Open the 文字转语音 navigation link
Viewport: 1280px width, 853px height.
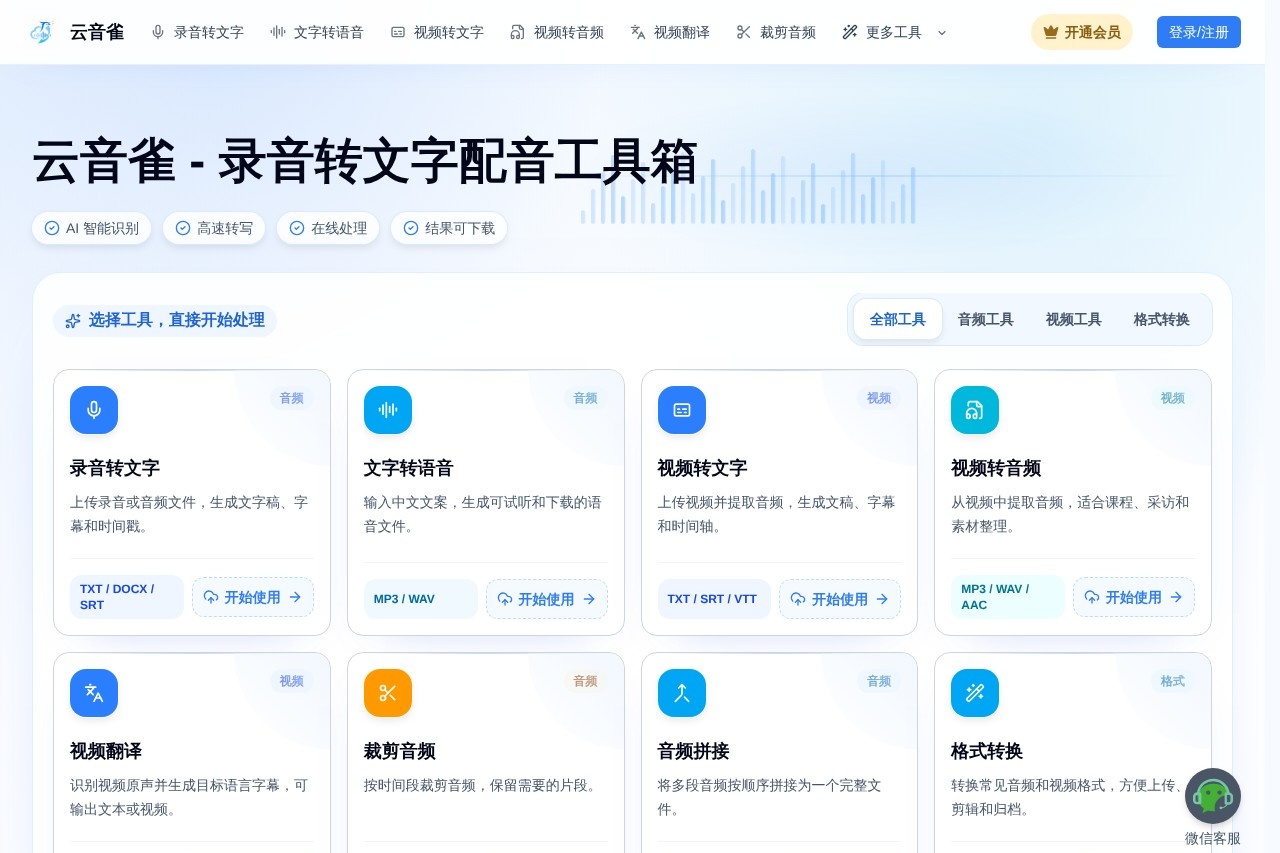point(317,32)
